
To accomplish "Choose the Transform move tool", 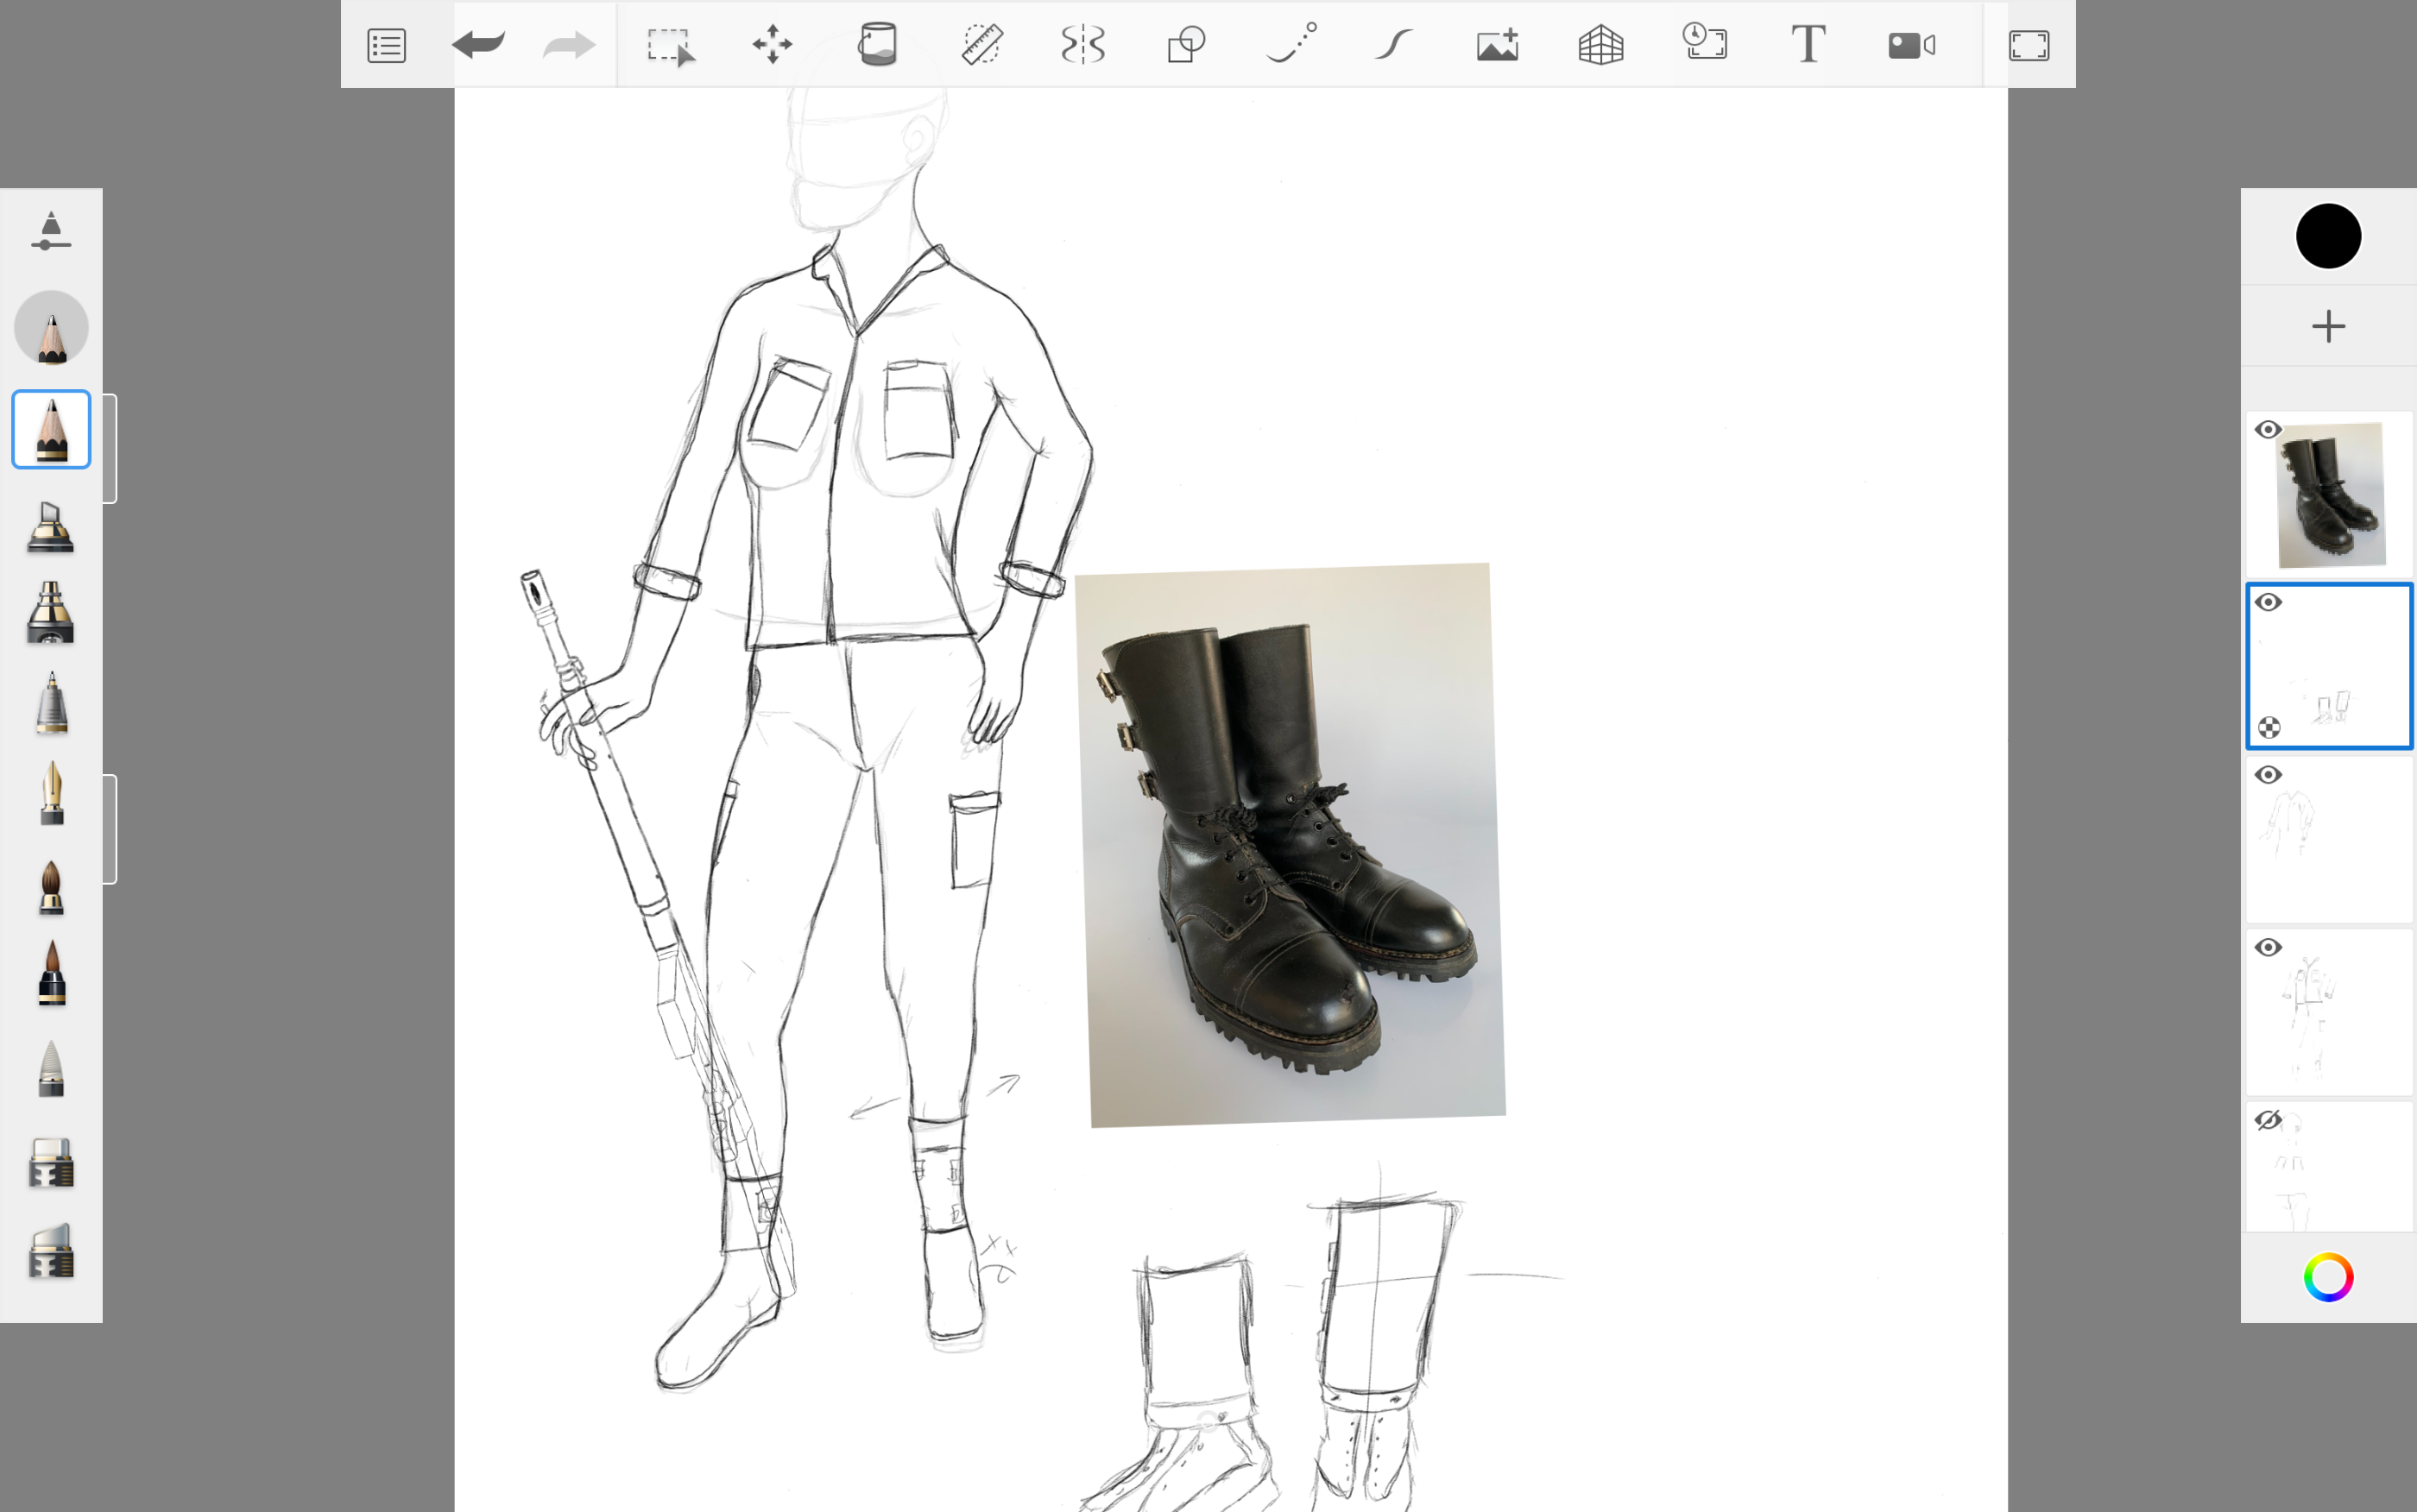I will (x=772, y=45).
